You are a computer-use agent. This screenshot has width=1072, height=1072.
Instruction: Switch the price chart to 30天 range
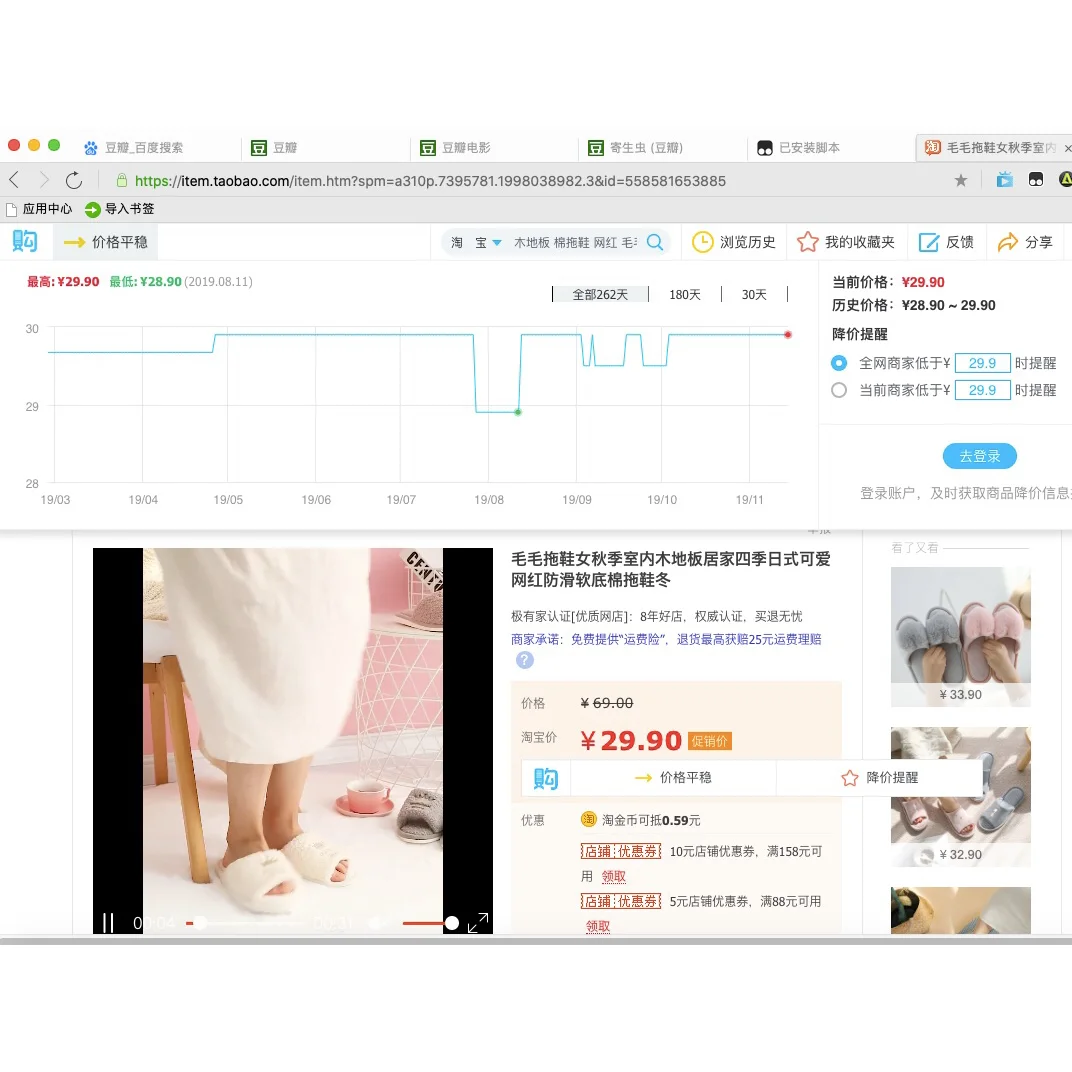tap(753, 294)
